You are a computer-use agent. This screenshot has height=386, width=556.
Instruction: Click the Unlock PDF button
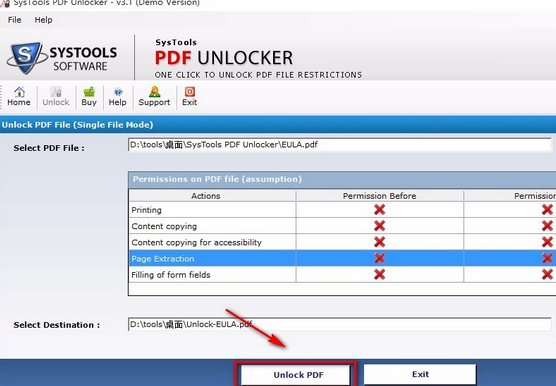pos(295,375)
